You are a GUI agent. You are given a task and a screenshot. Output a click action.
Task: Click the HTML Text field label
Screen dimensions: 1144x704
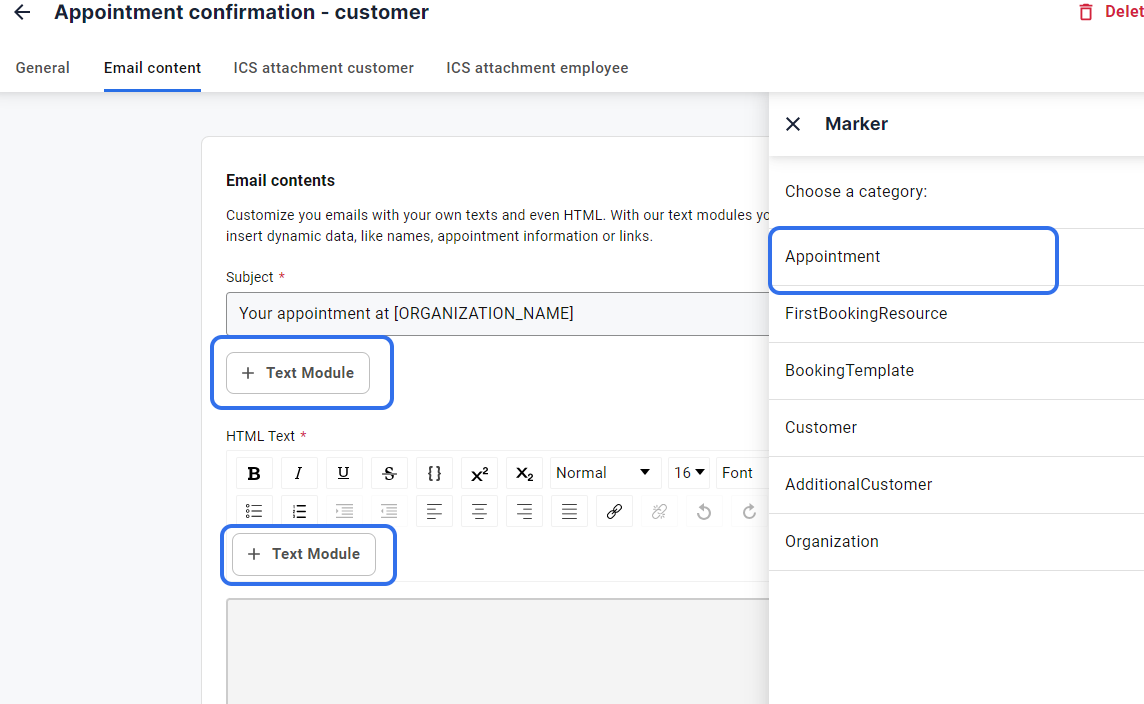tap(260, 436)
